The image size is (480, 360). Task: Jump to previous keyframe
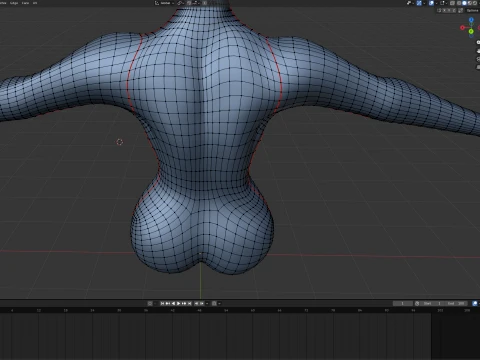[168, 303]
